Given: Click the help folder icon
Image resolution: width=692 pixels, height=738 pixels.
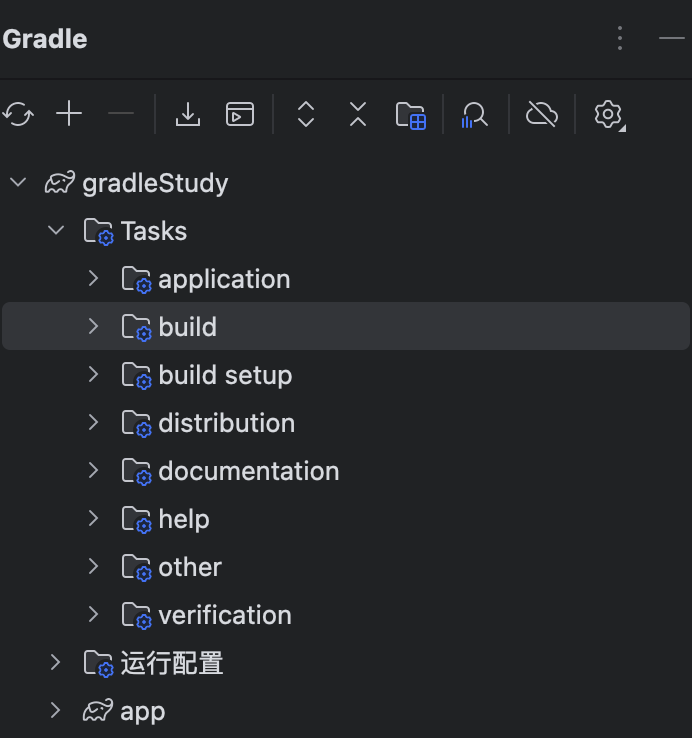Looking at the screenshot, I should point(137,520).
